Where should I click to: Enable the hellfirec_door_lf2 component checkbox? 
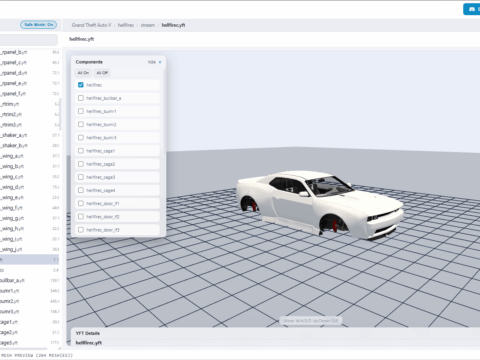(x=81, y=216)
